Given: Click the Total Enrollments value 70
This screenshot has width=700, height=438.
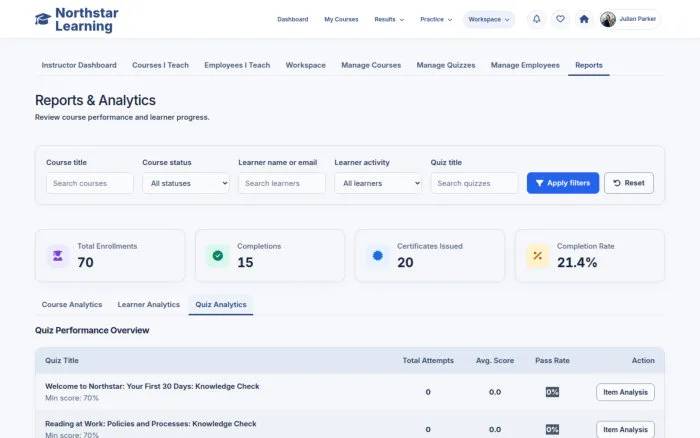Looking at the screenshot, I should [85, 263].
